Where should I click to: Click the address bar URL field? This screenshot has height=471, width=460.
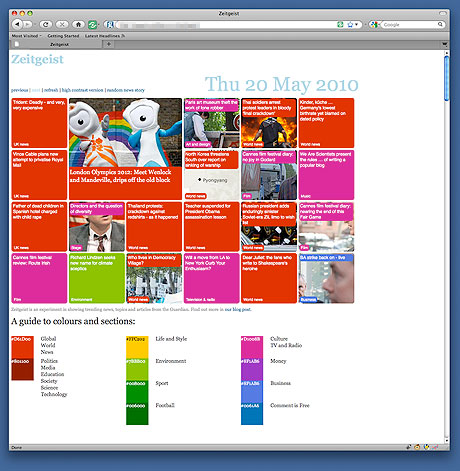coord(226,24)
